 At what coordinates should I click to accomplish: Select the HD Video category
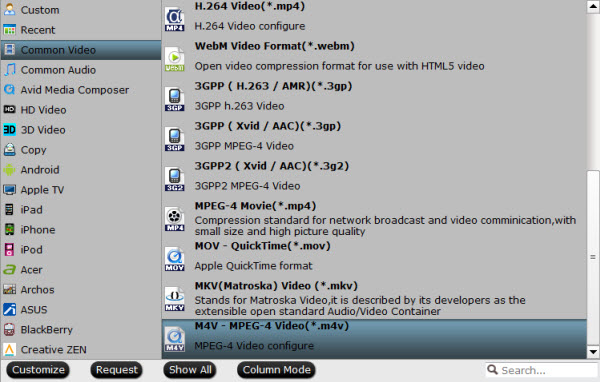(81, 109)
